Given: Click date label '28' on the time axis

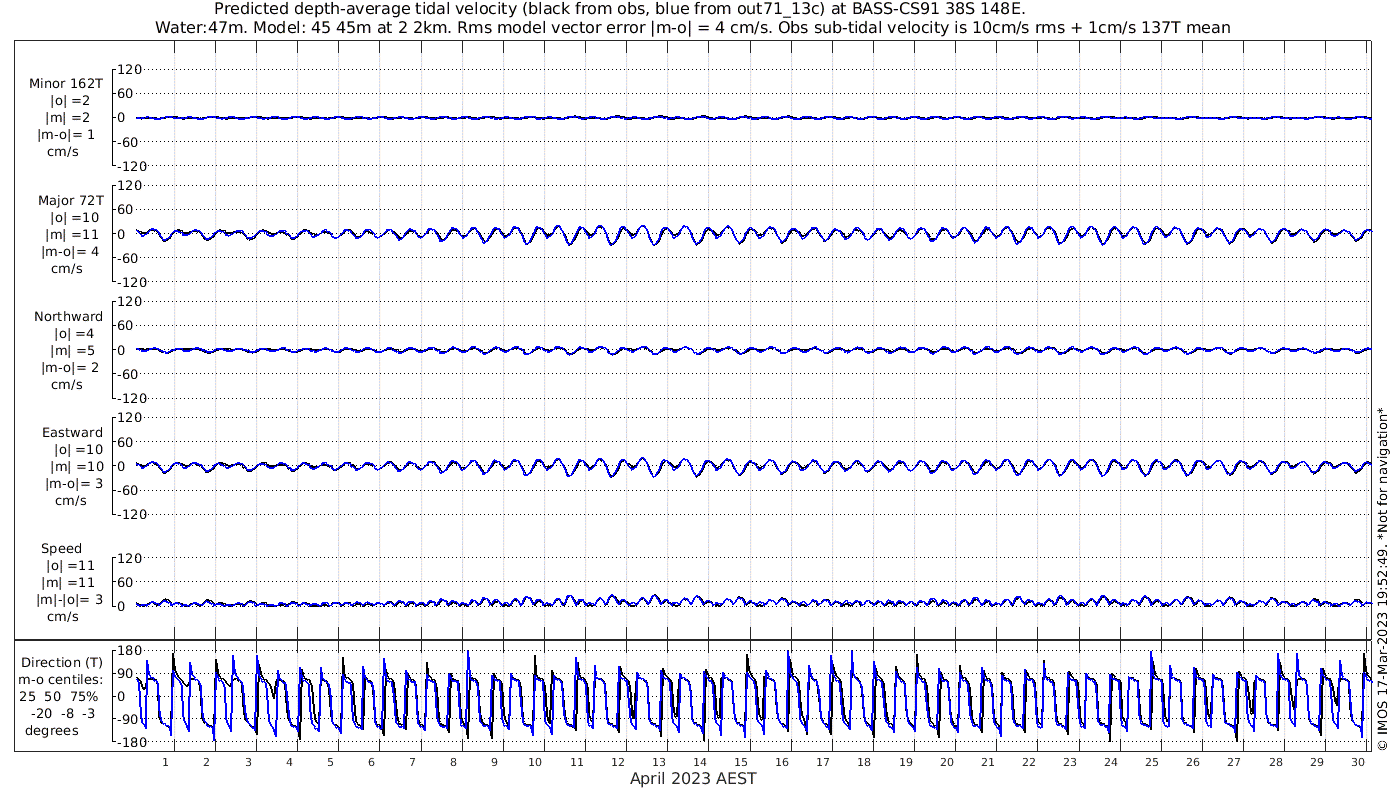Looking at the screenshot, I should [1275, 763].
